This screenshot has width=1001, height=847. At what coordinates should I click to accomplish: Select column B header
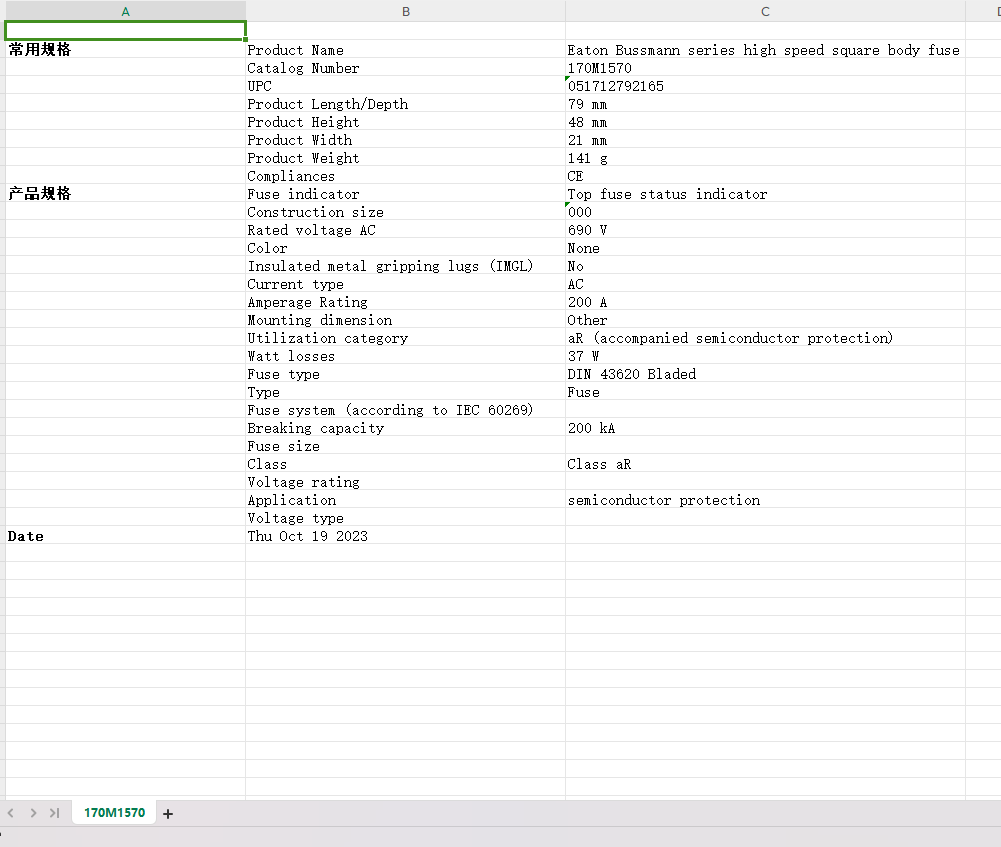pyautogui.click(x=405, y=11)
